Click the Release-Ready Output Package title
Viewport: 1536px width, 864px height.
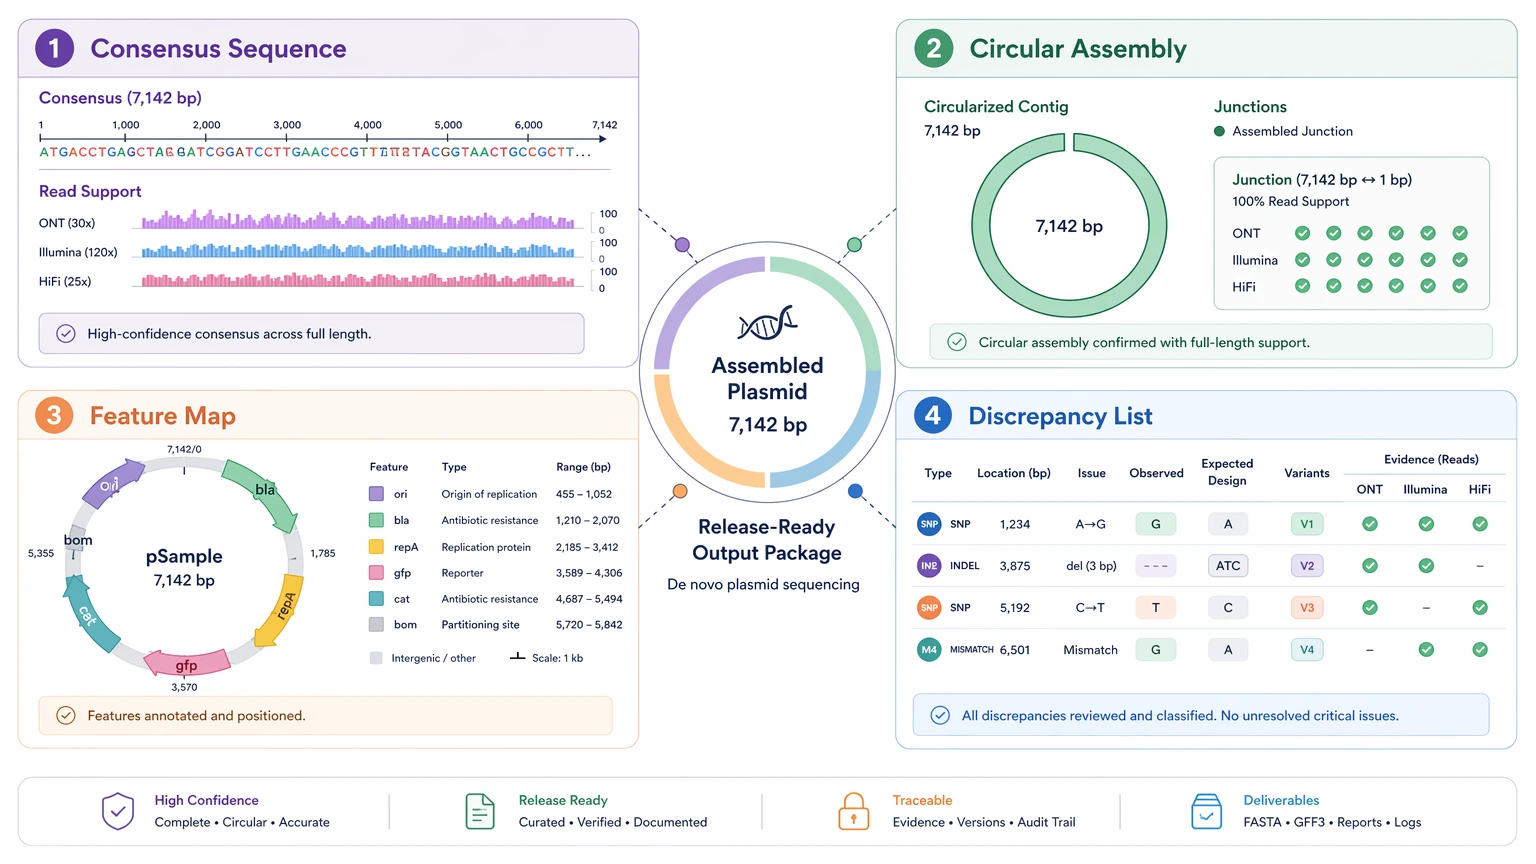767,540
